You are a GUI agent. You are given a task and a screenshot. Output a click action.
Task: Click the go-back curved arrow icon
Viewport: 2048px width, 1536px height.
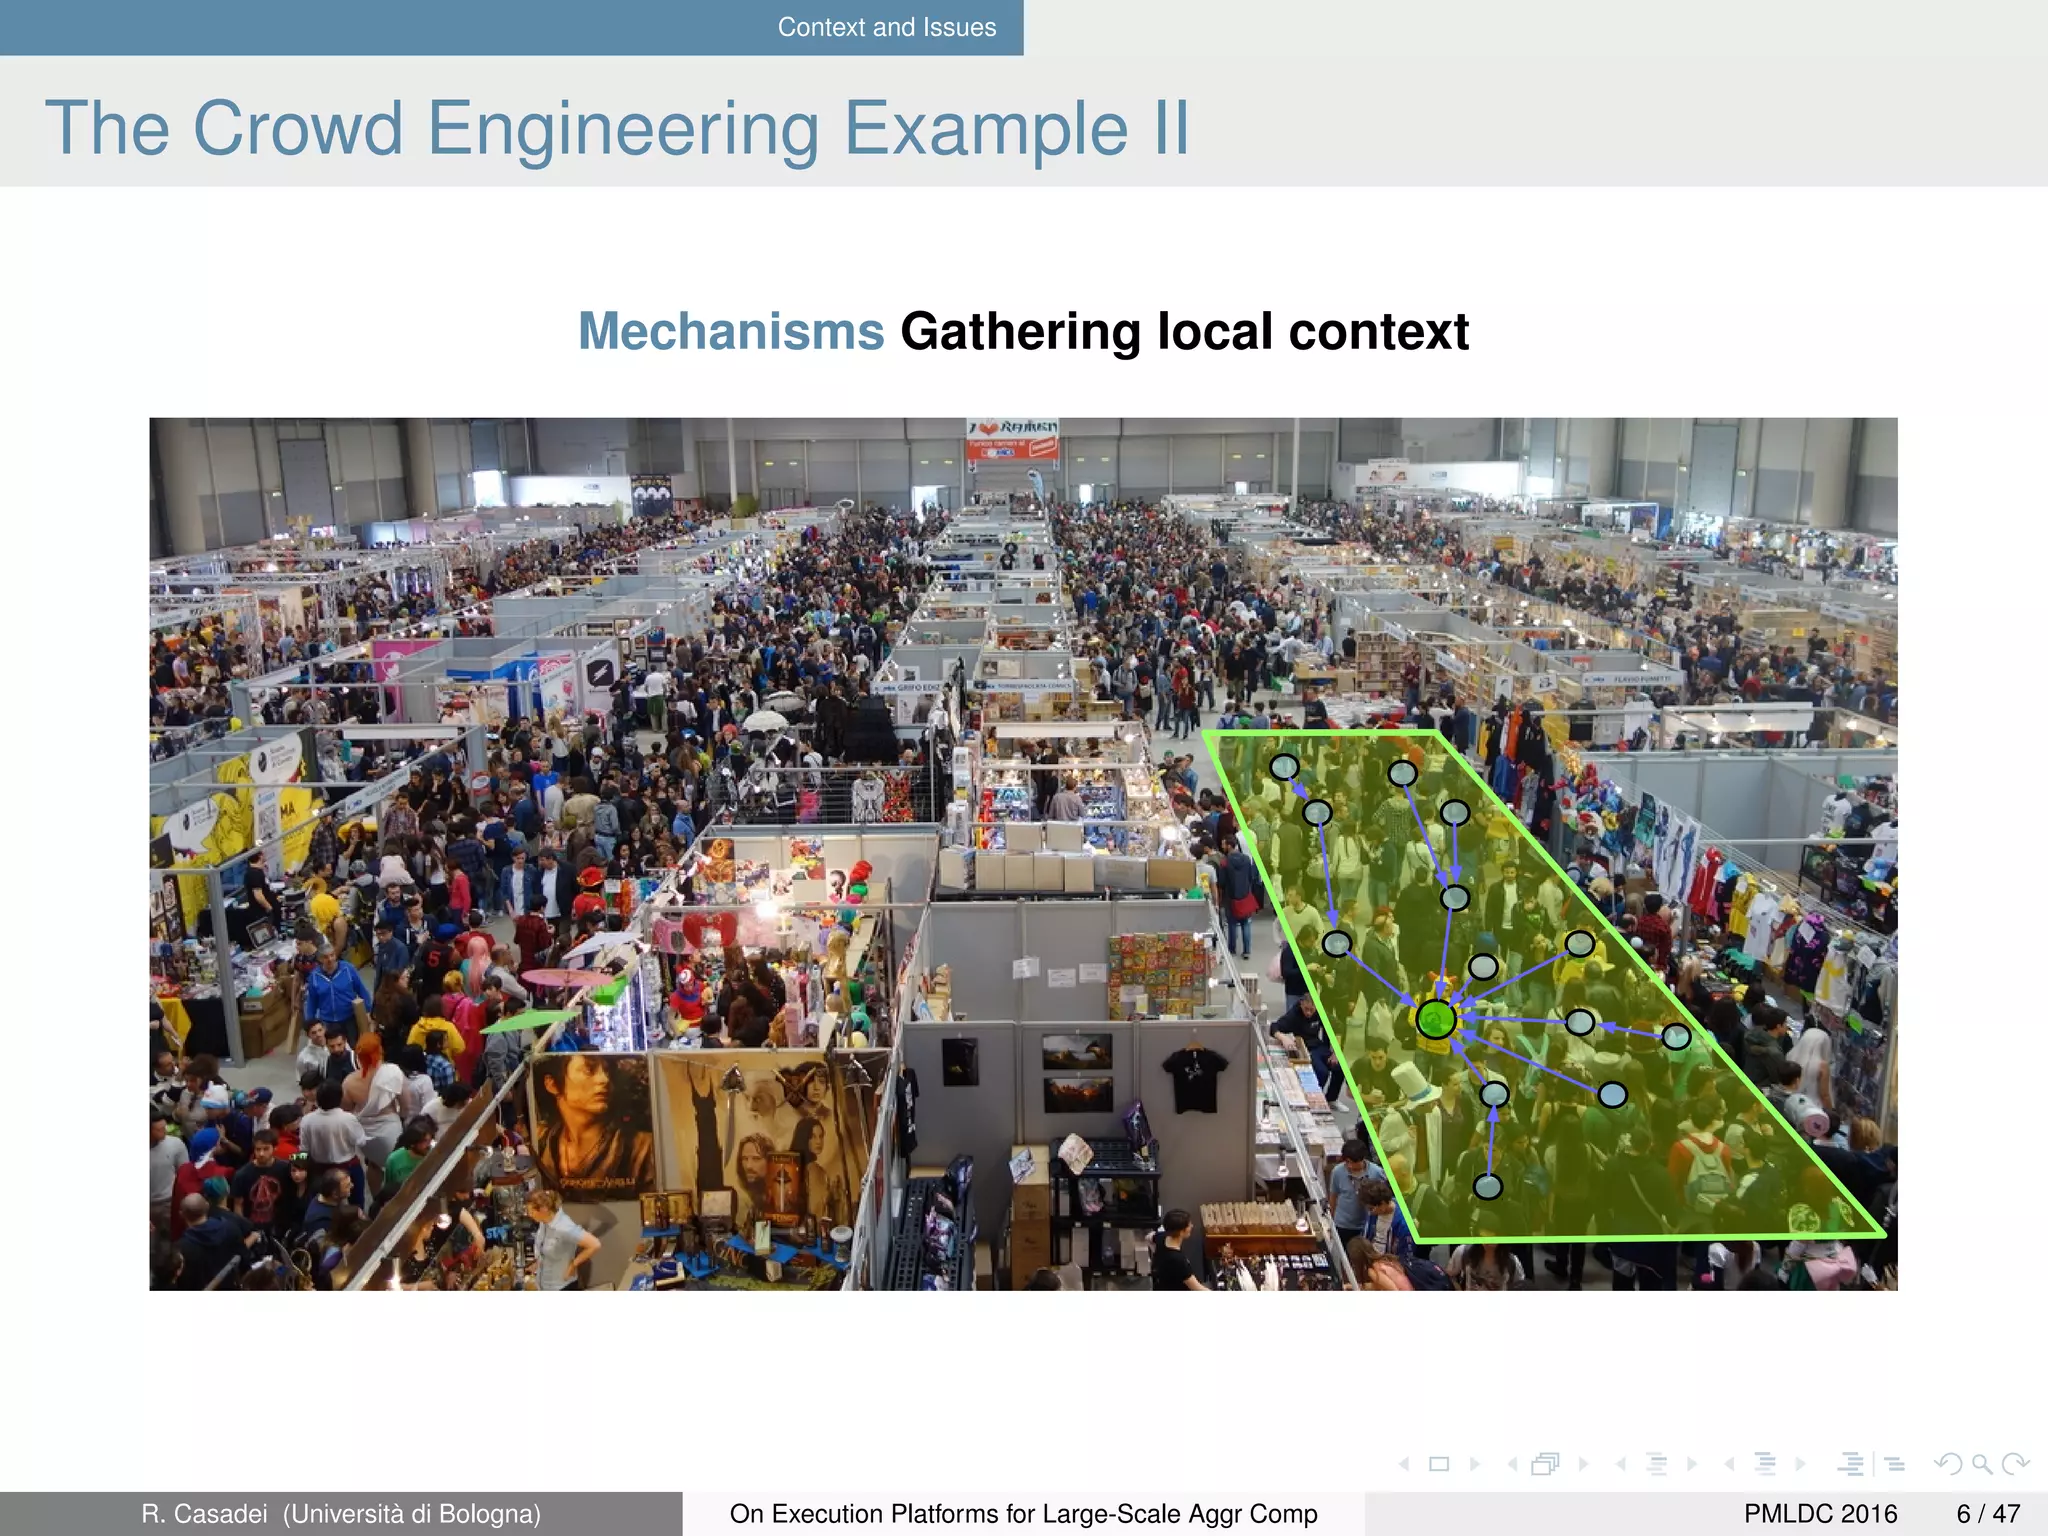coord(1948,1464)
